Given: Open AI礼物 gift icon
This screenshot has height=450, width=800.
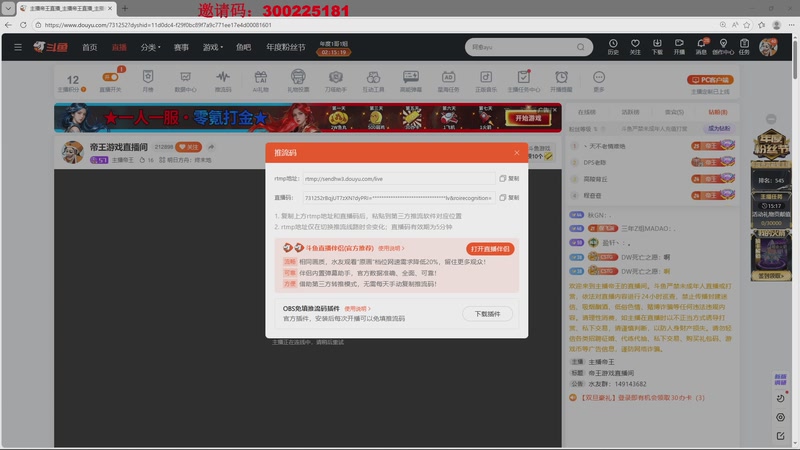Looking at the screenshot, I should coord(261,81).
